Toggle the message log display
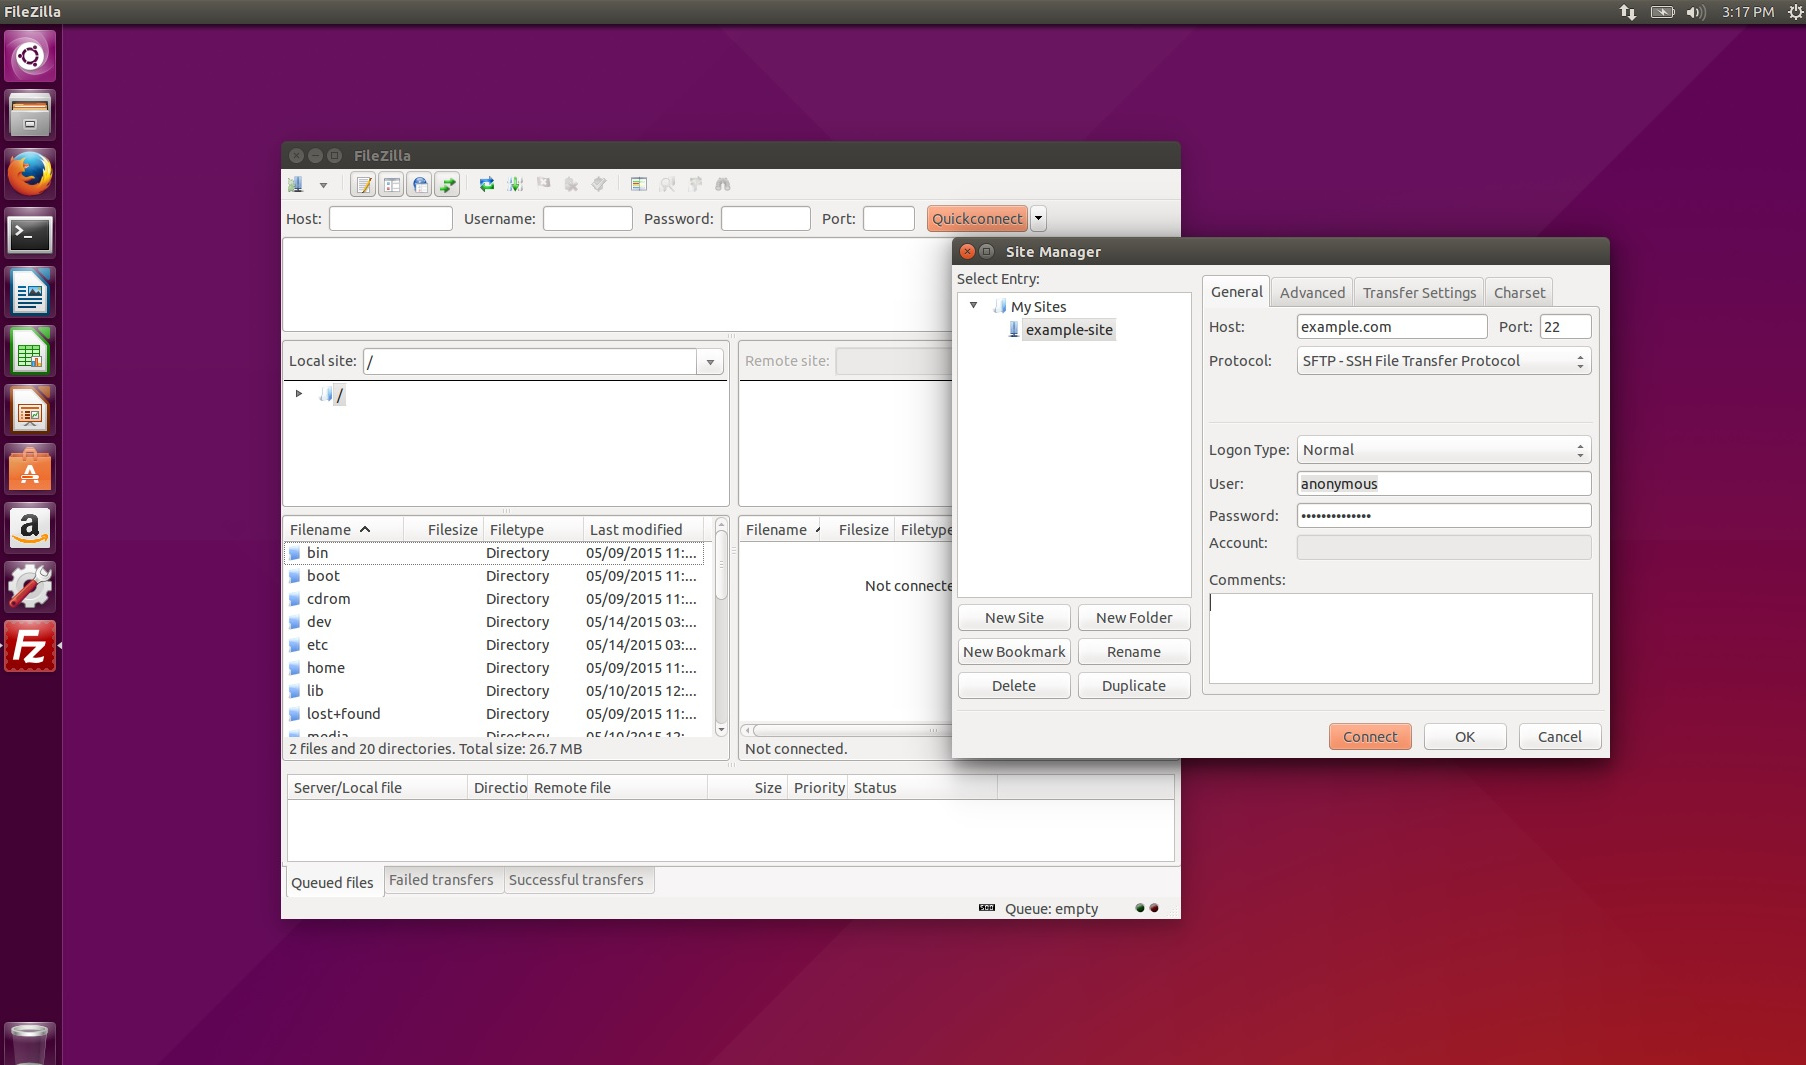The width and height of the screenshot is (1806, 1065). coord(364,184)
